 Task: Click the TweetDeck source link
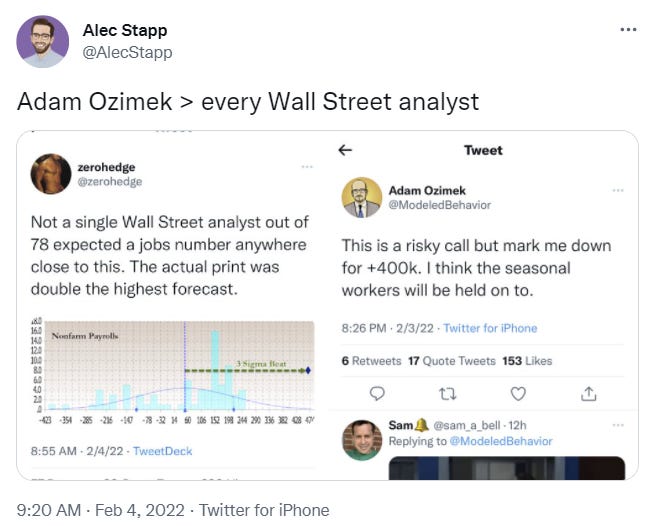(x=163, y=451)
